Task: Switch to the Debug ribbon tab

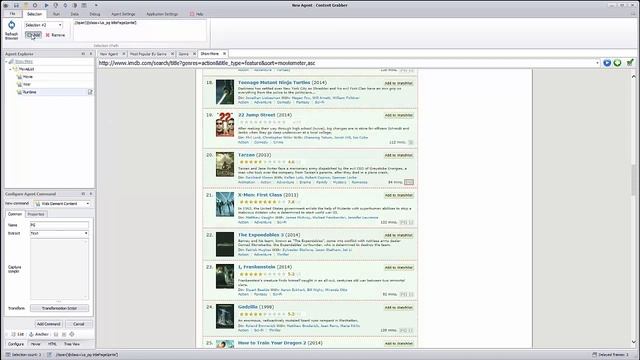Action: pos(95,14)
